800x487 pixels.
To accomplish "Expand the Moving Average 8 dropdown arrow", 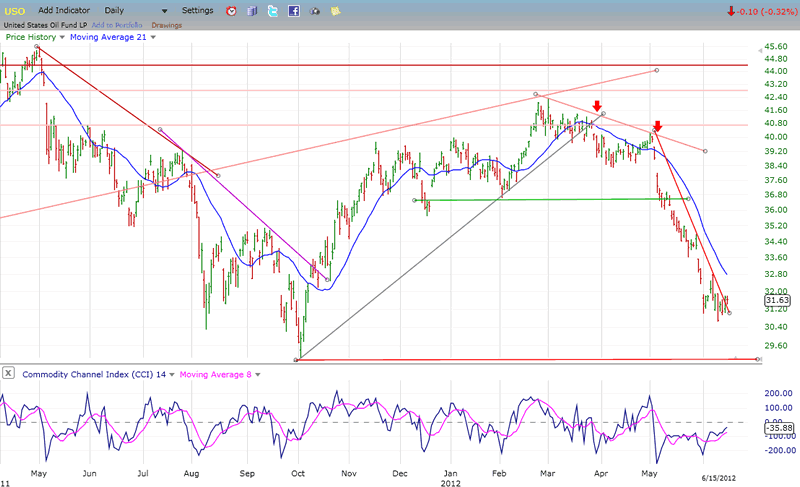I will [x=258, y=374].
